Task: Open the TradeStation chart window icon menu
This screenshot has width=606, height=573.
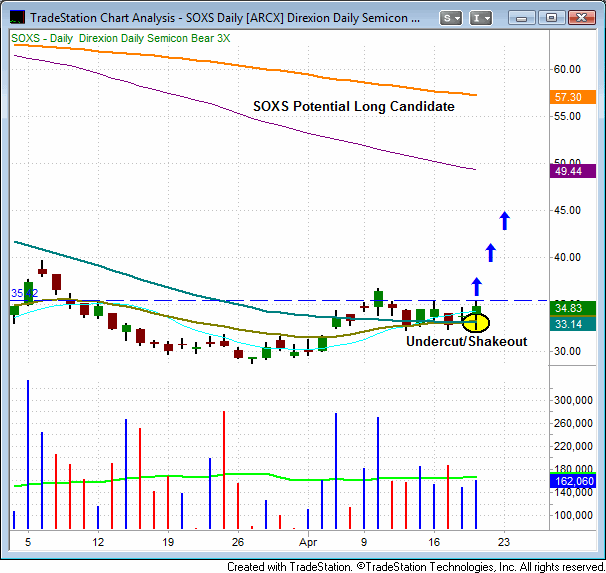Action: coord(17,17)
